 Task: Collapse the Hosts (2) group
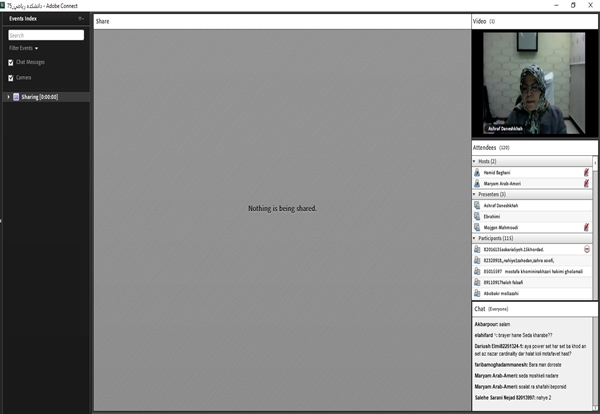[475, 161]
